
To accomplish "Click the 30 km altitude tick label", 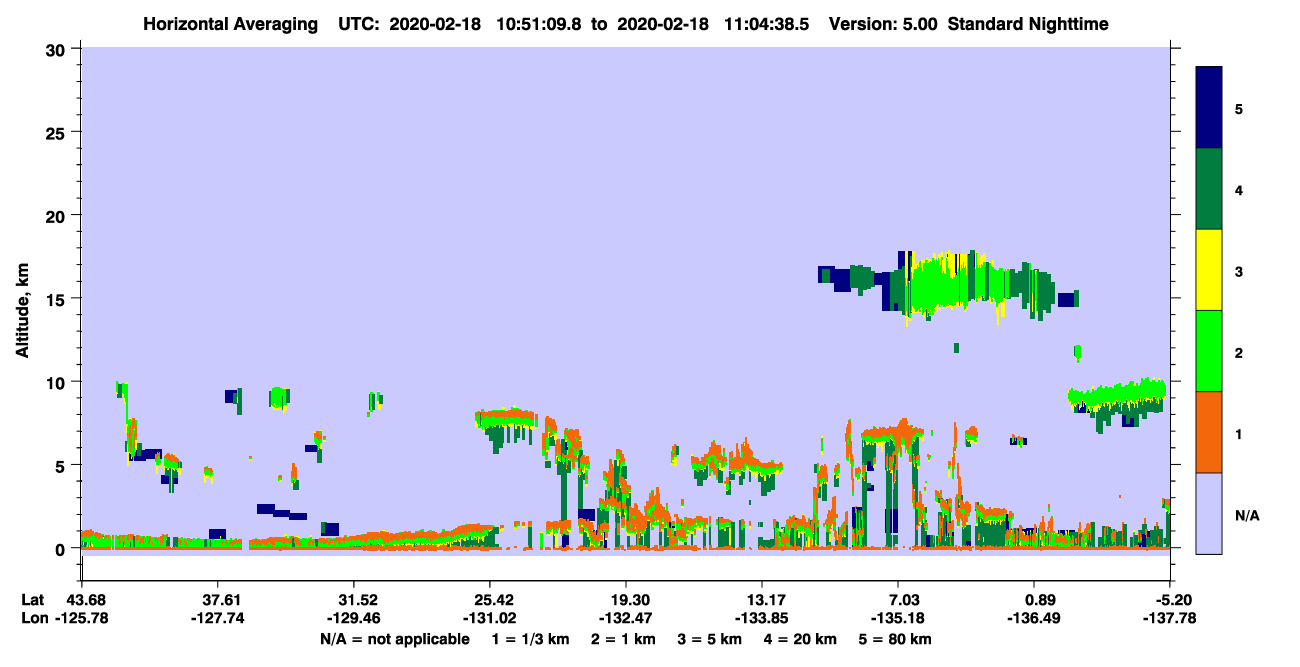I will coord(58,50).
